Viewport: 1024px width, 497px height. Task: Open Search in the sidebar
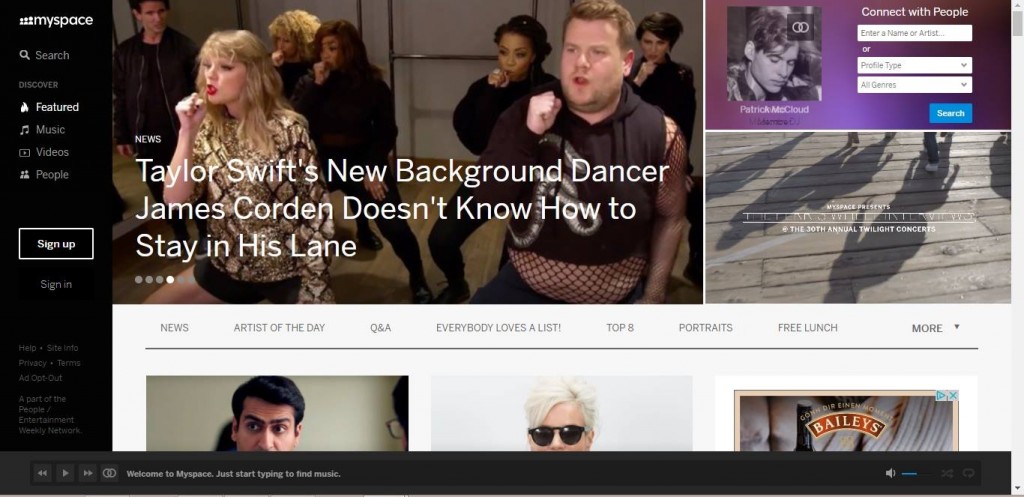(x=44, y=56)
